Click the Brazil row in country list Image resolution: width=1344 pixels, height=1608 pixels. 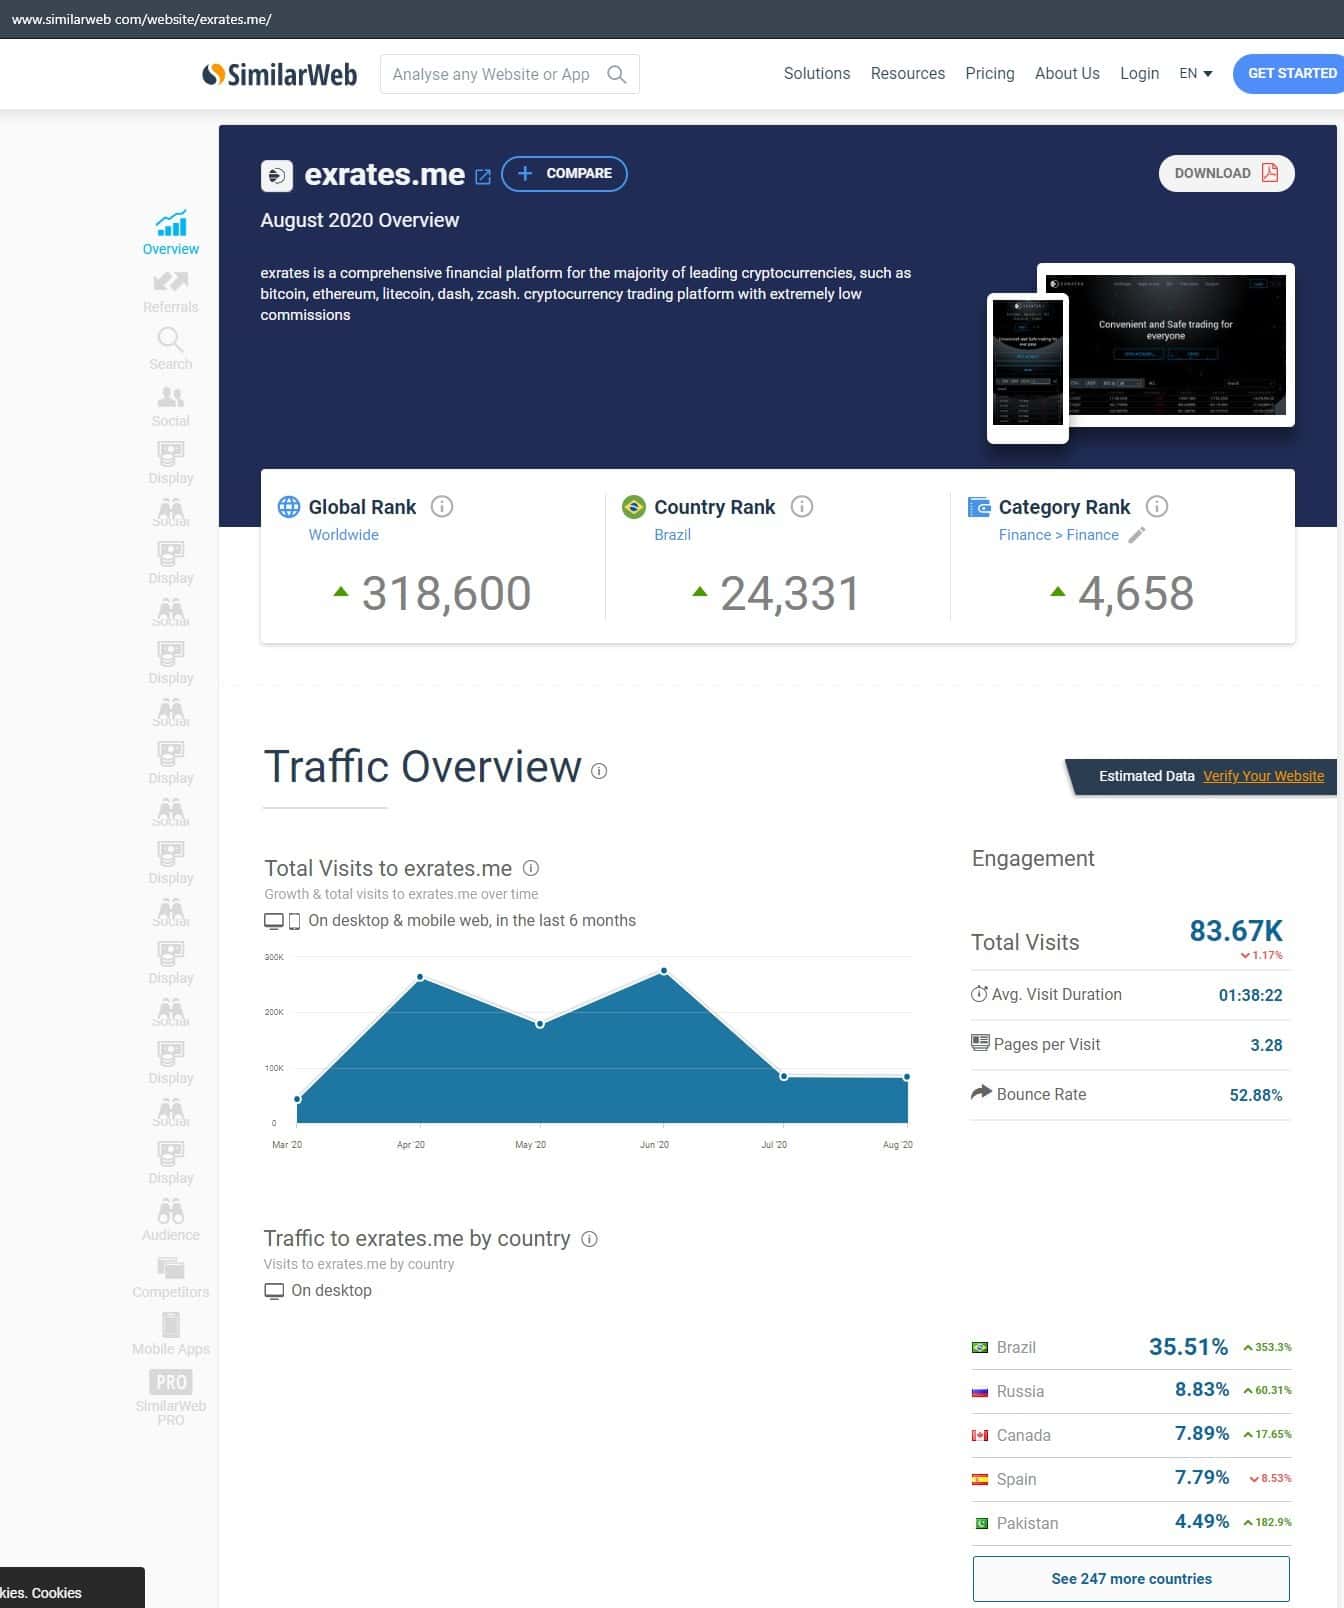[x=1131, y=1347]
